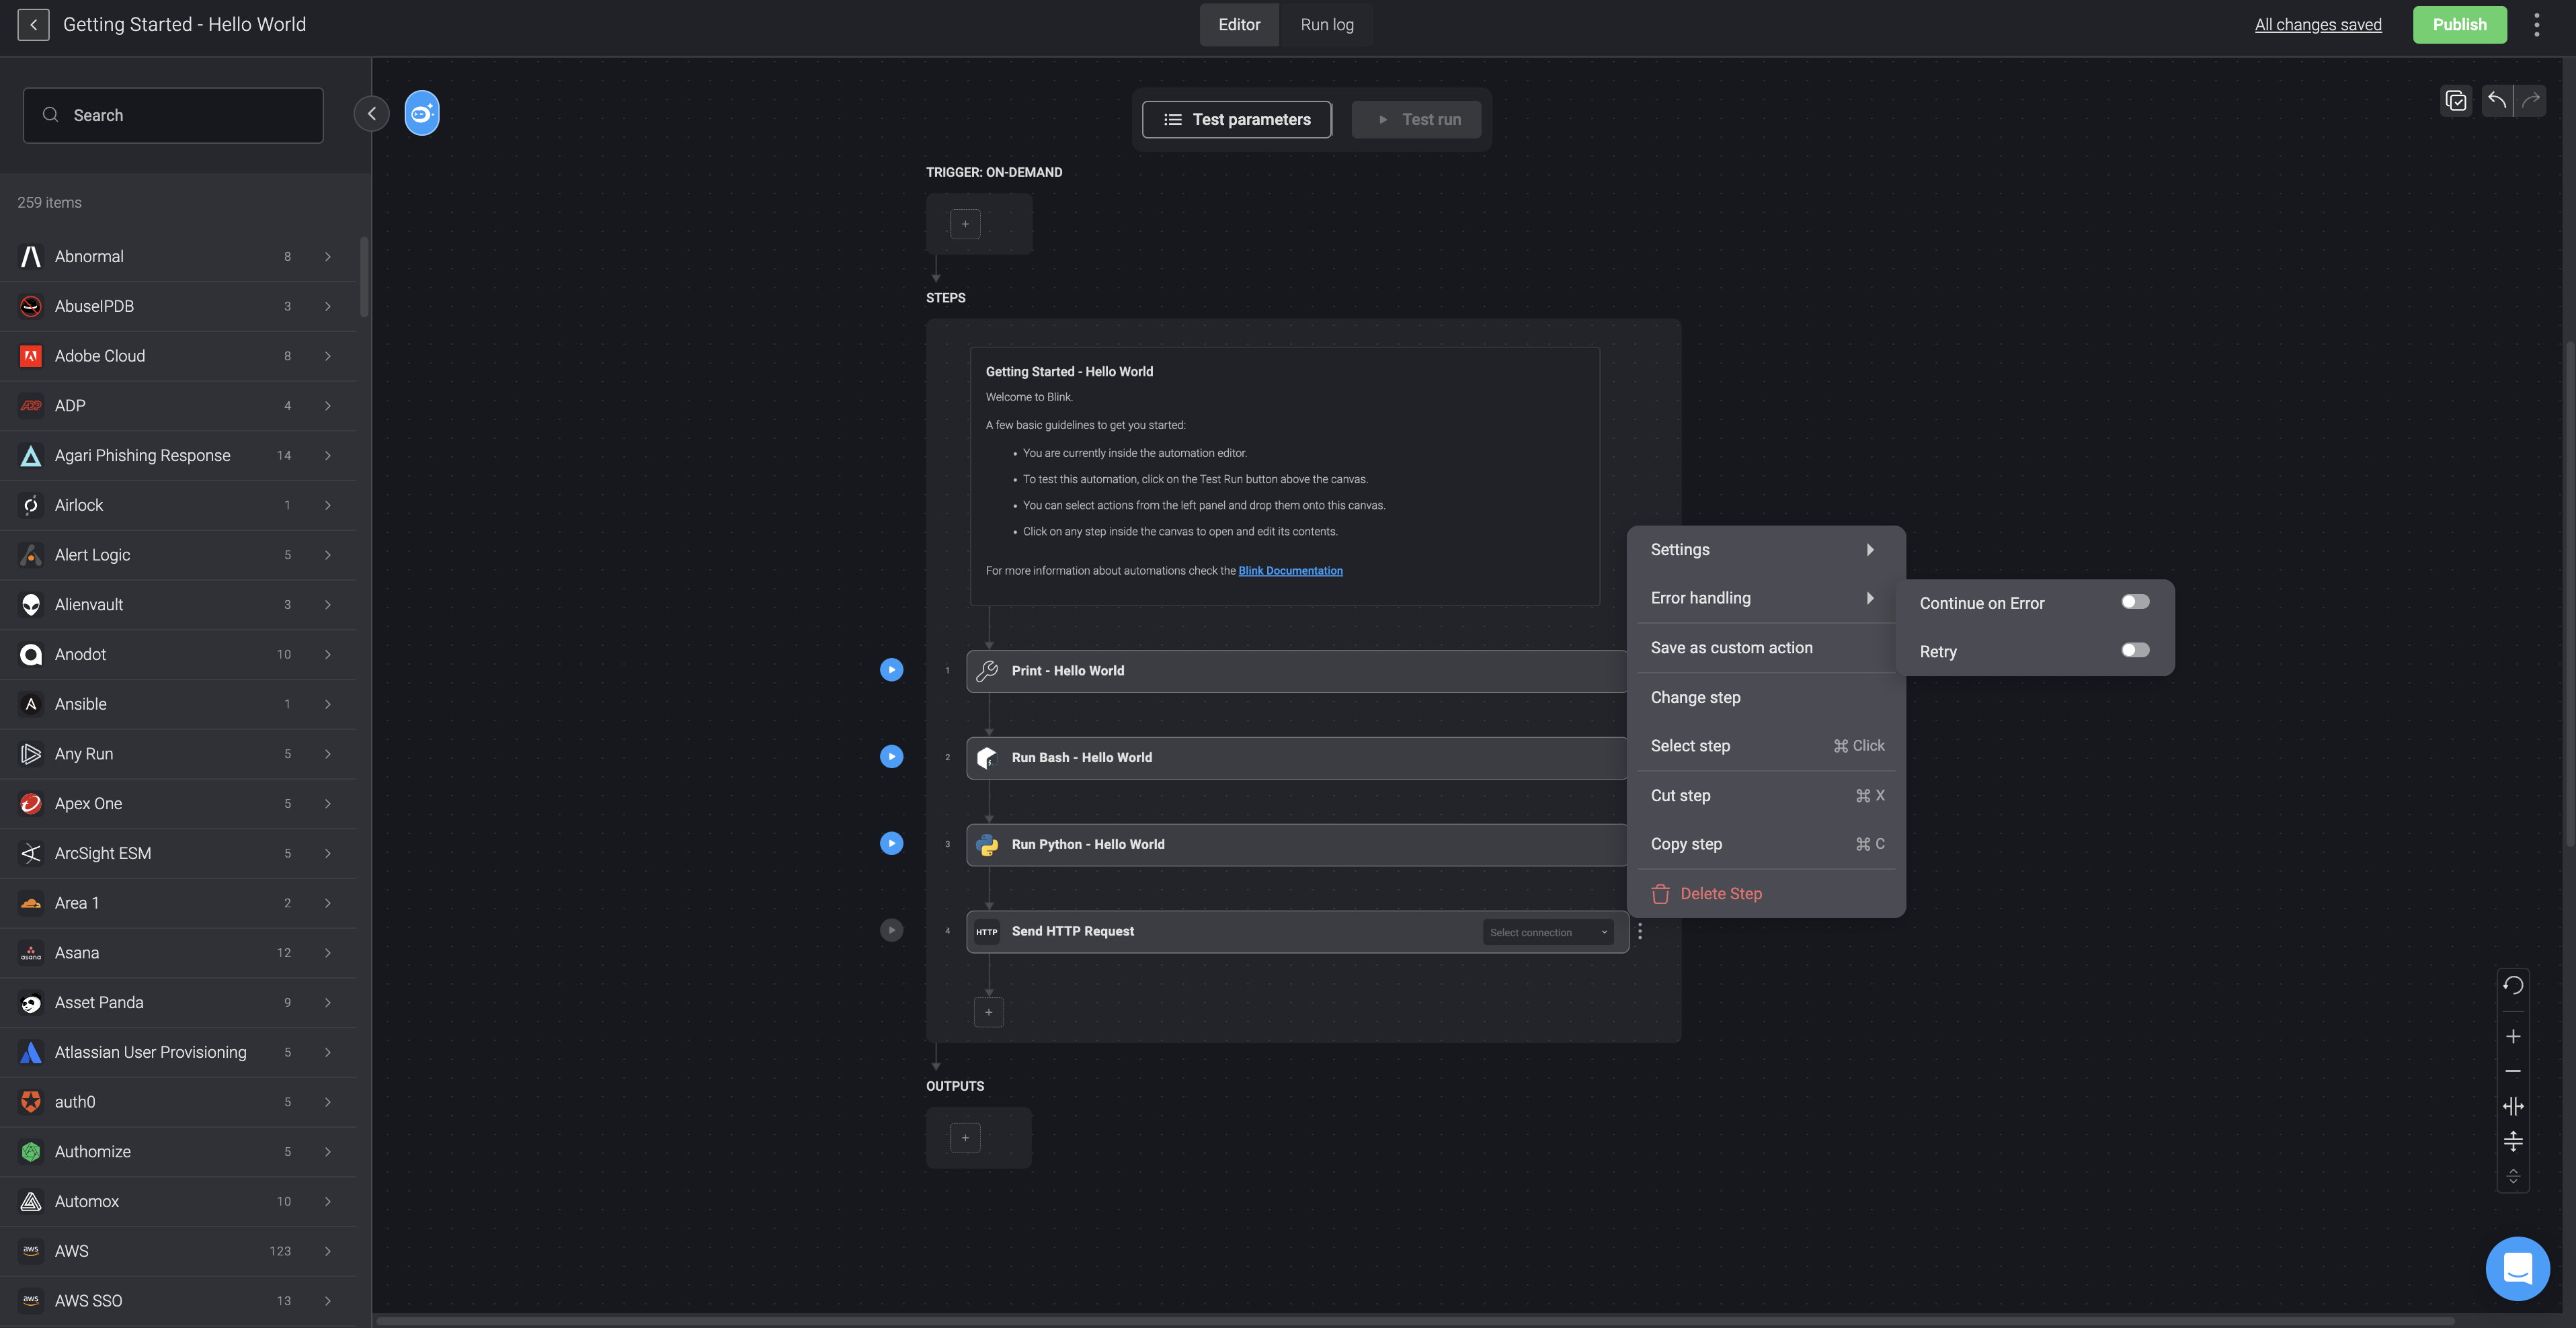Viewport: 2576px width, 1328px height.
Task: Click the horizontal scrollbar at canvas bottom
Action: [1414, 1320]
